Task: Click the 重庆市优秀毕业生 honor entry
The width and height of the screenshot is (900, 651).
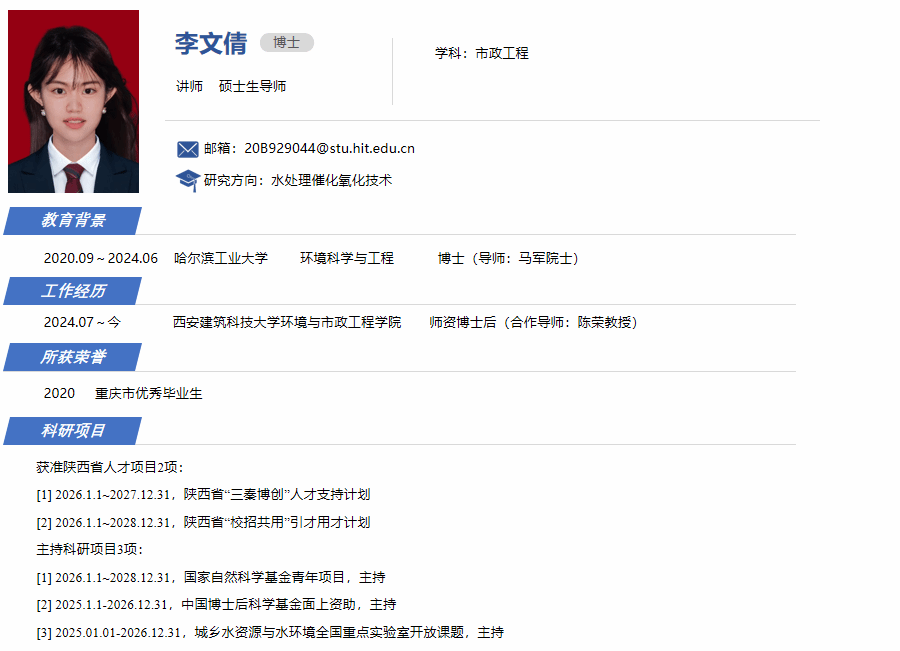Action: pyautogui.click(x=149, y=393)
